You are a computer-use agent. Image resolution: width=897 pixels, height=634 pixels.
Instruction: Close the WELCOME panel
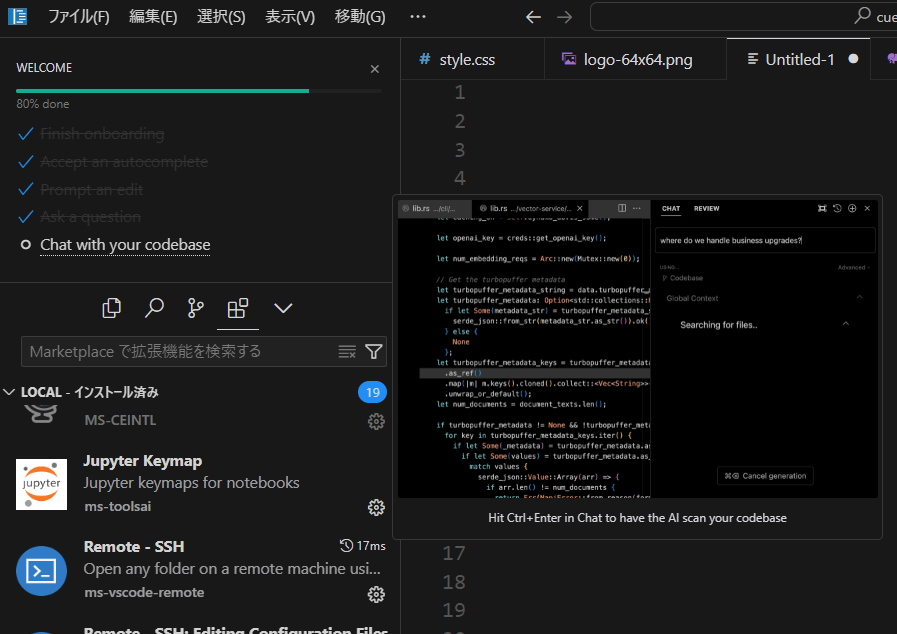point(375,69)
